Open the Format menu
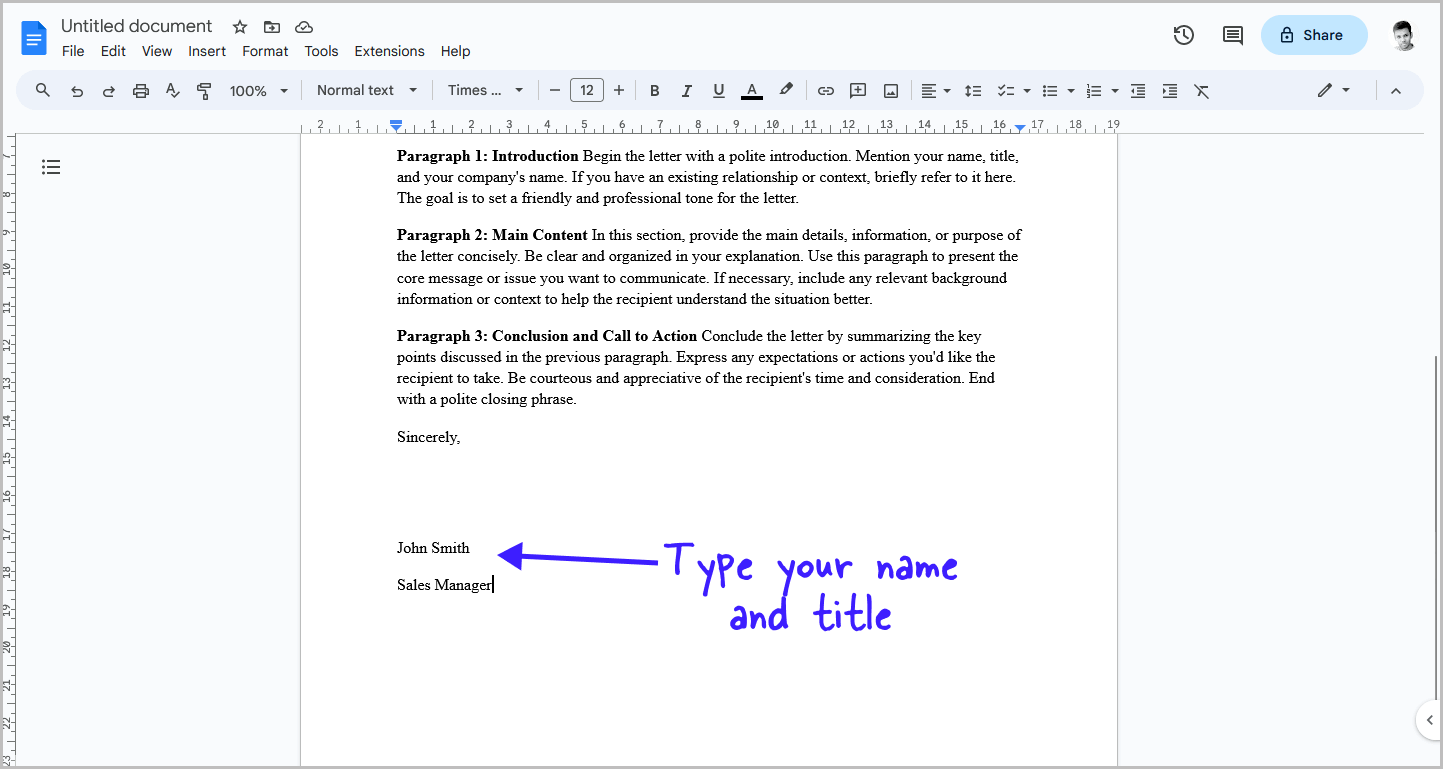This screenshot has width=1443, height=769. click(264, 51)
